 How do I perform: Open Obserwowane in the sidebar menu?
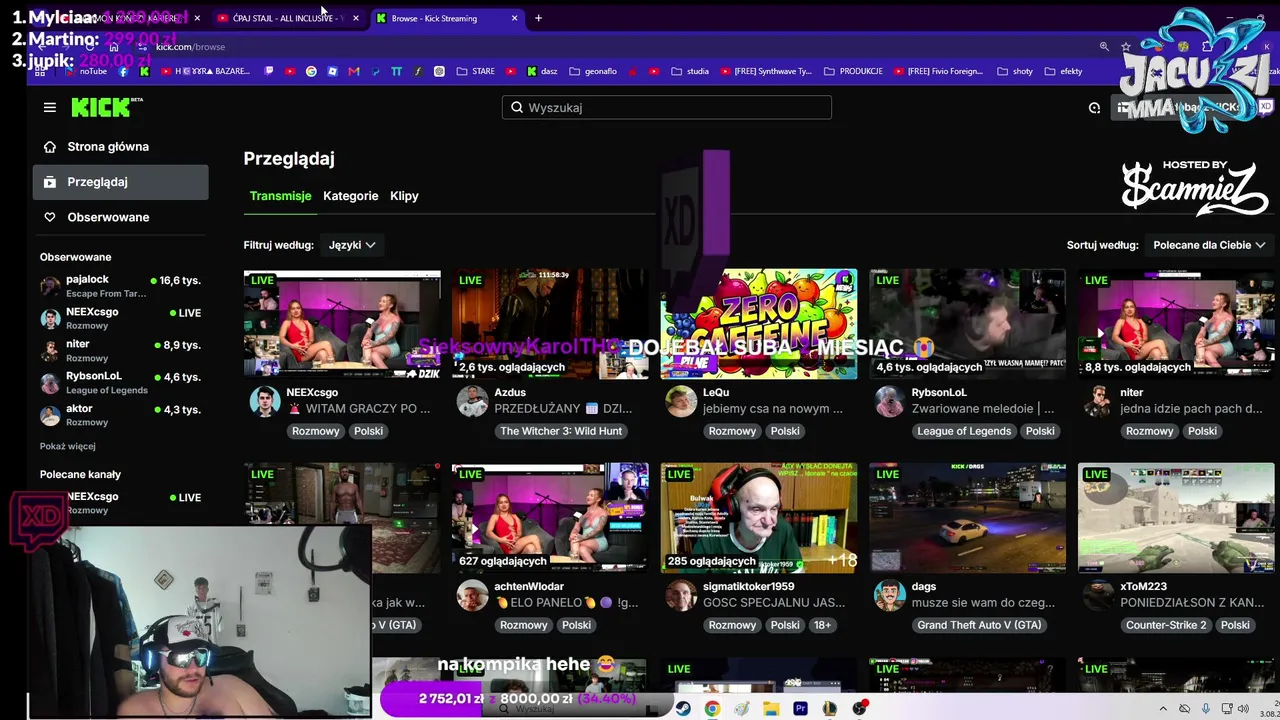coord(120,217)
